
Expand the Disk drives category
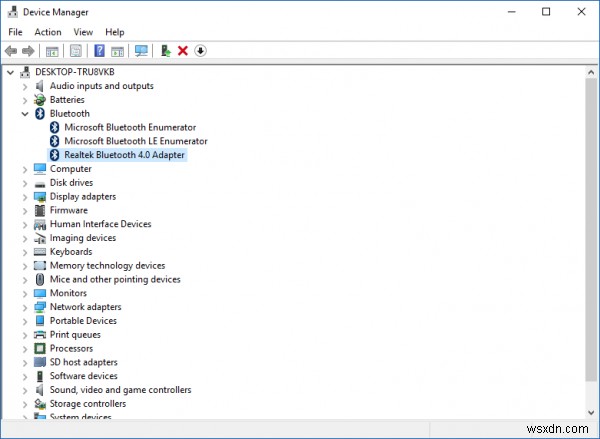point(25,183)
